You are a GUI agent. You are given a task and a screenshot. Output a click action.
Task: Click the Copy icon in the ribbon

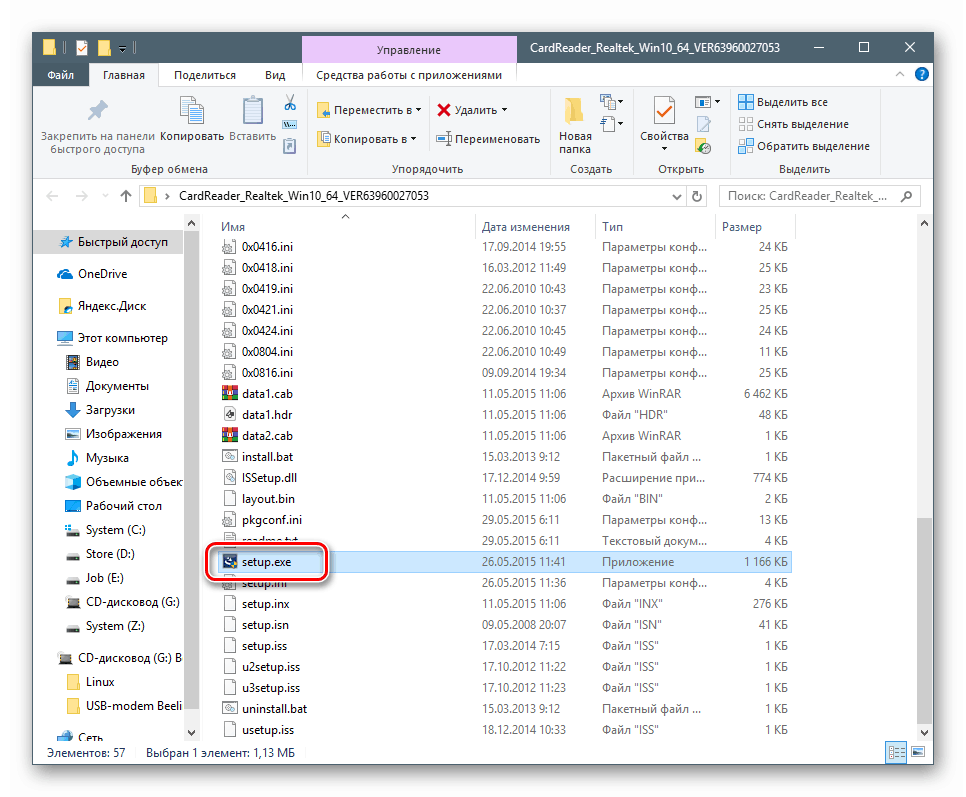click(192, 111)
